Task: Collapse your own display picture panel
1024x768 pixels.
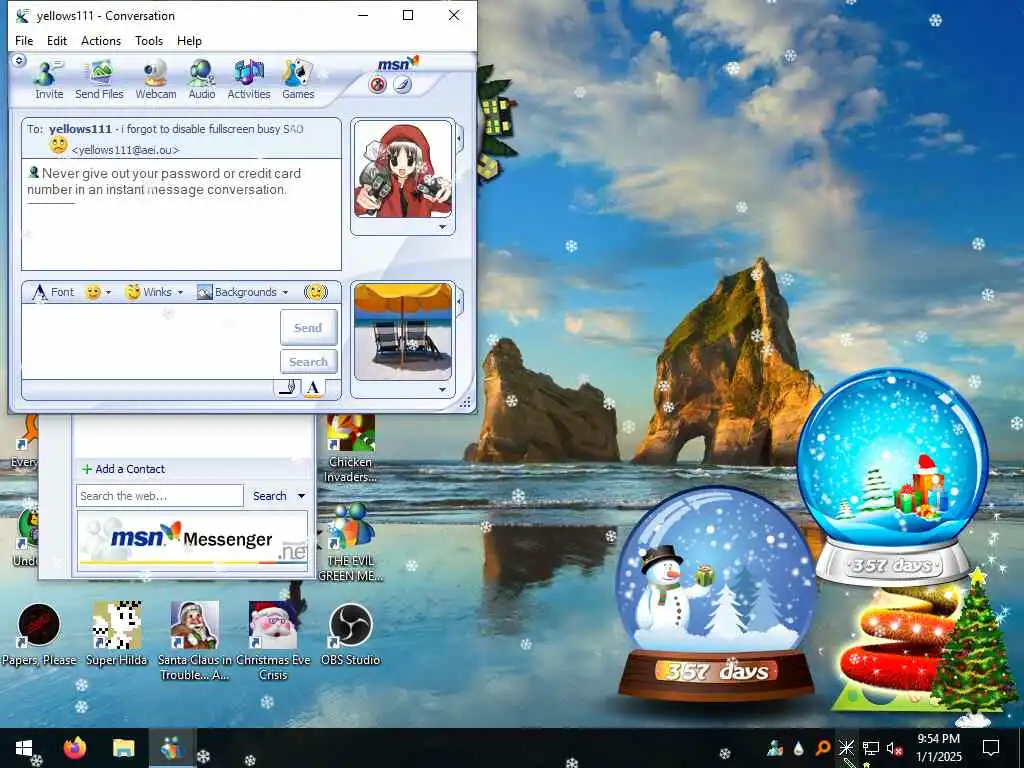Action: (x=460, y=302)
